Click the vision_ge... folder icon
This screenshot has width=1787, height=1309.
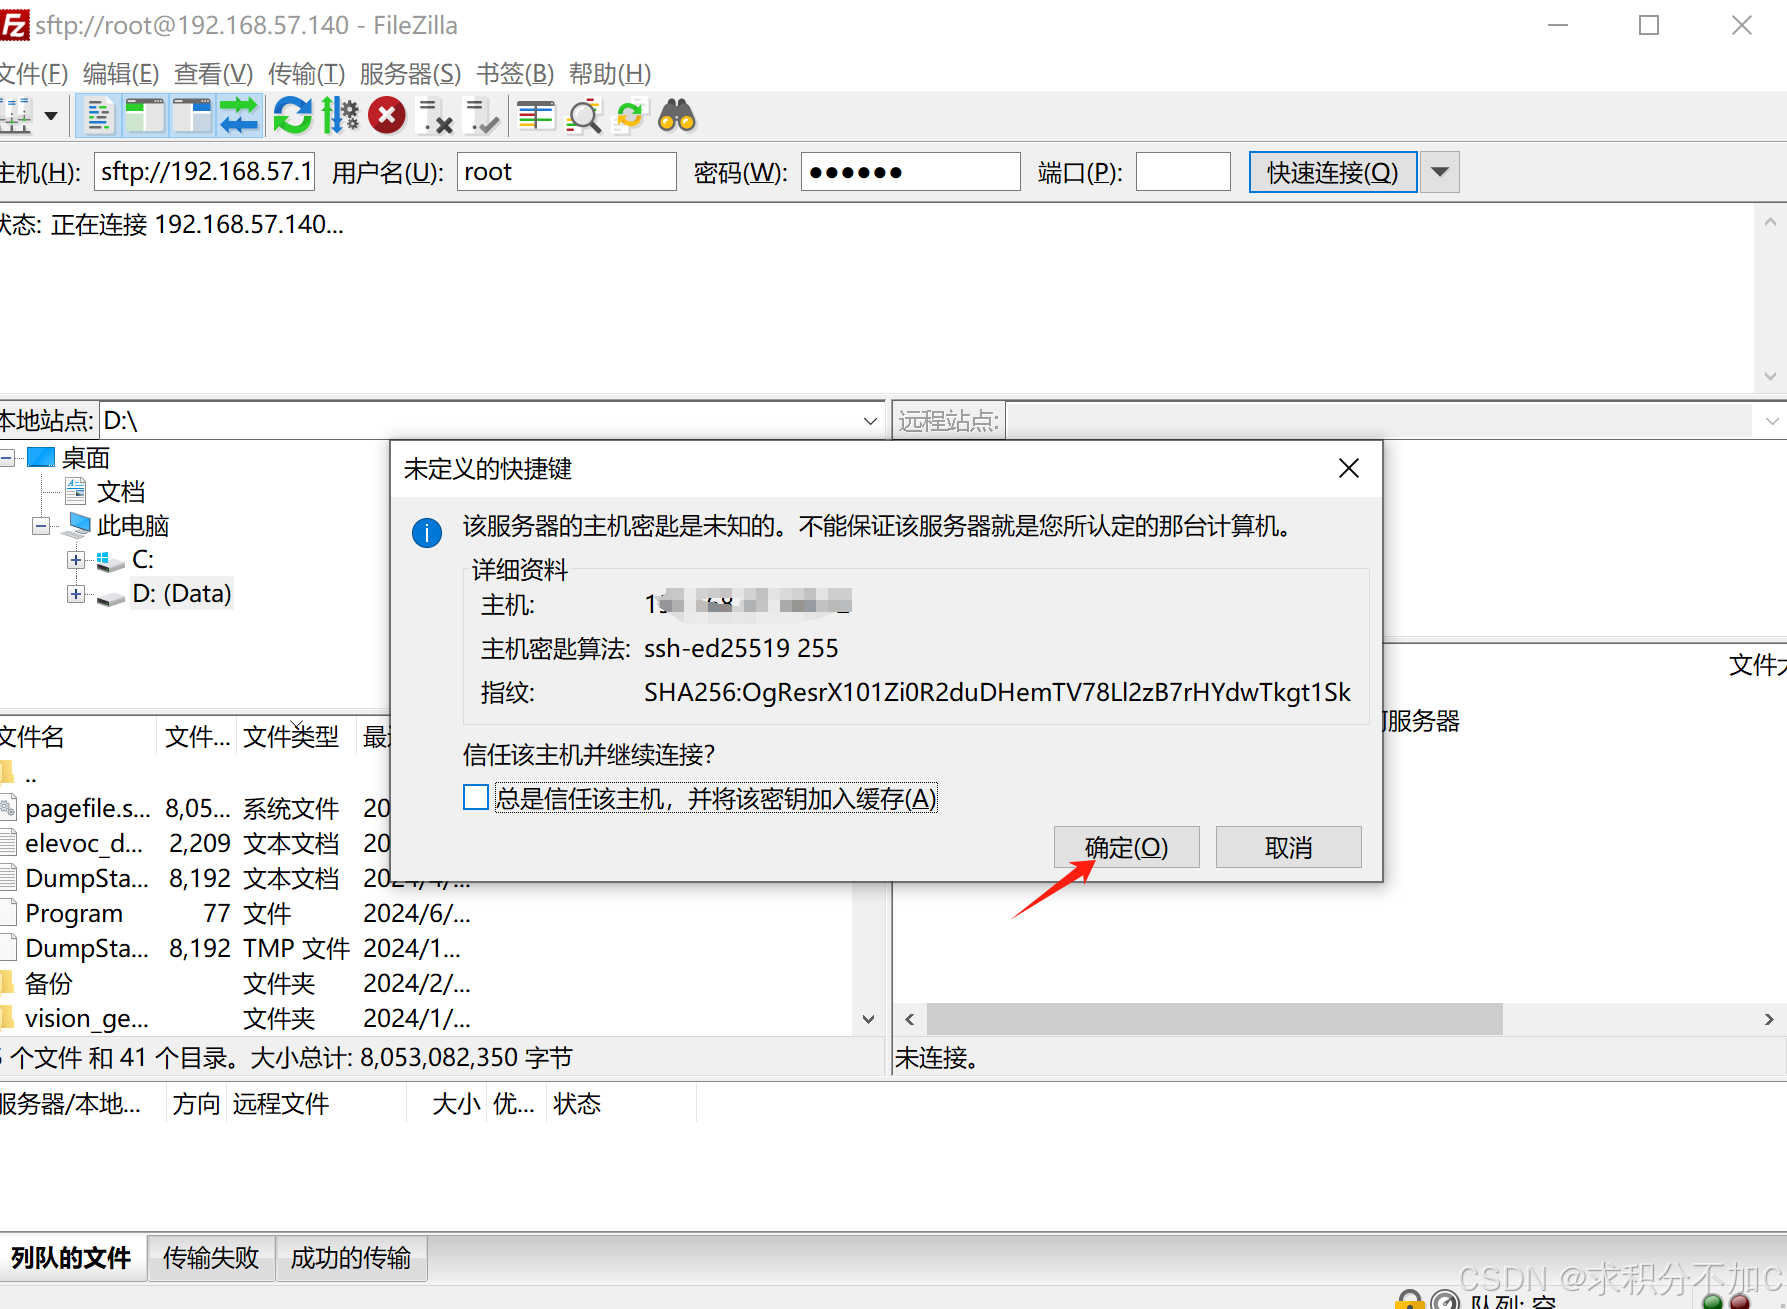coord(7,1018)
